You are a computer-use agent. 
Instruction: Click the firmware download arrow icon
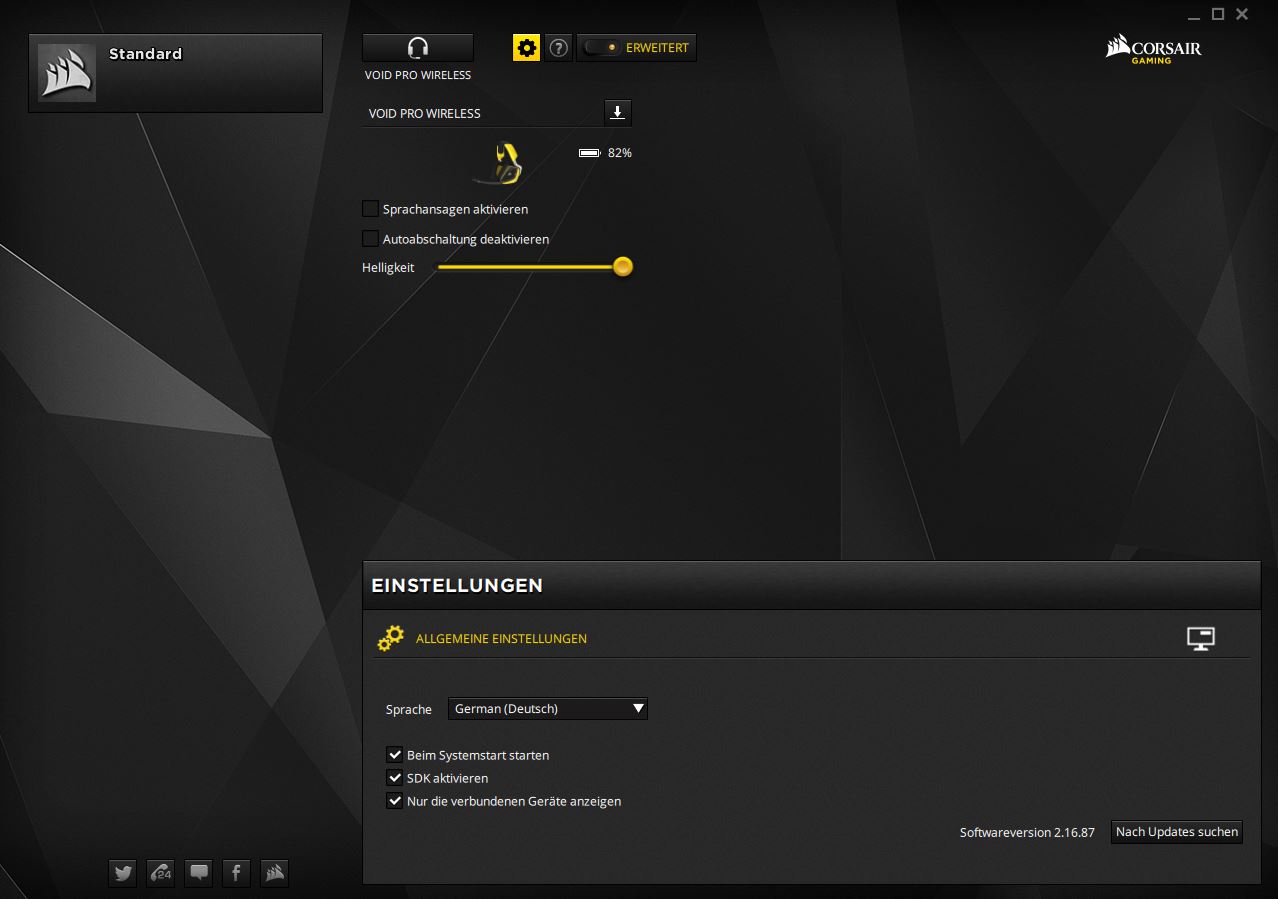(618, 112)
